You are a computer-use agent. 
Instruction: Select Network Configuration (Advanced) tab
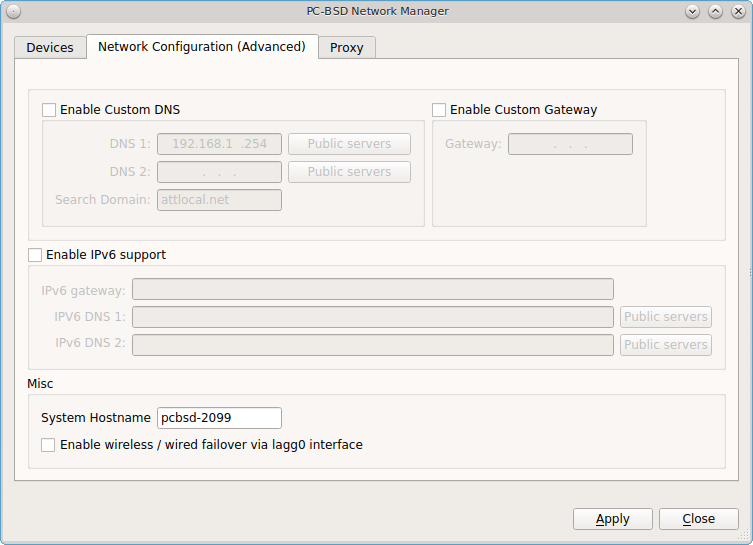click(x=202, y=47)
